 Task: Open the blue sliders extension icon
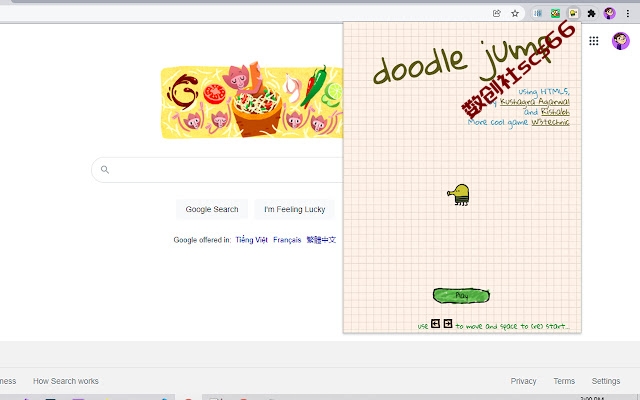pos(538,13)
